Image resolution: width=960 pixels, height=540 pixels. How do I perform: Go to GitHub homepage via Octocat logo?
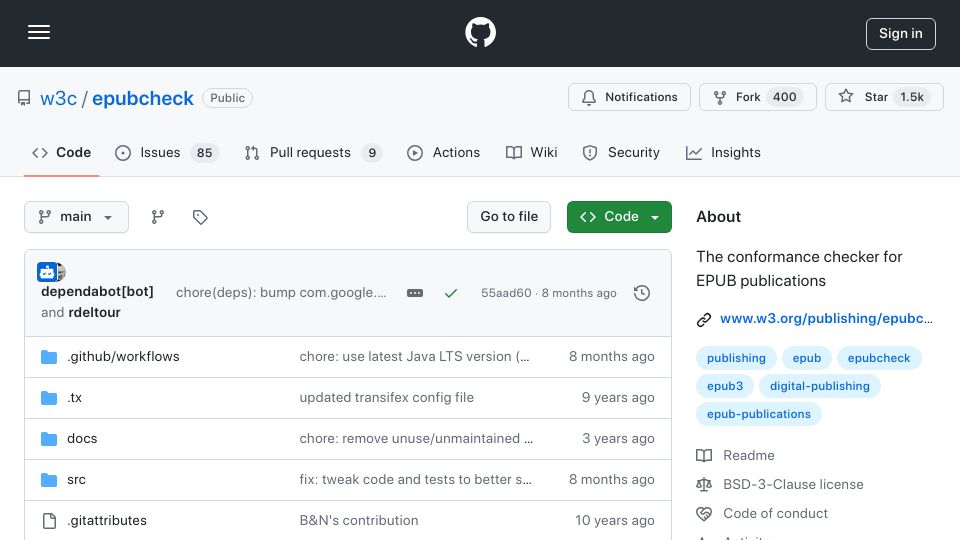click(480, 32)
